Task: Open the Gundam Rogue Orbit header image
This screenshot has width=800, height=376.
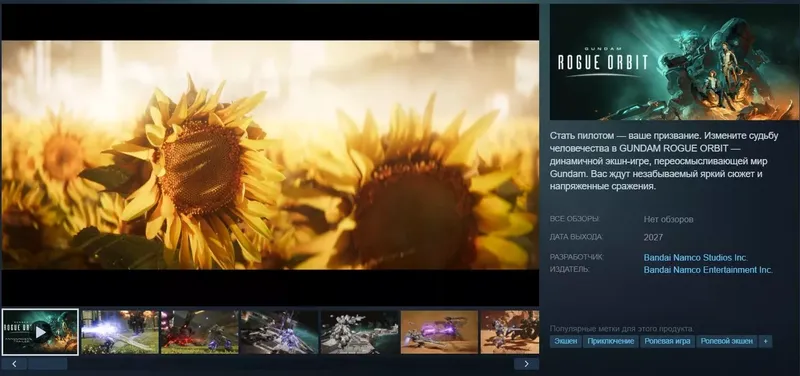Action: click(x=674, y=62)
